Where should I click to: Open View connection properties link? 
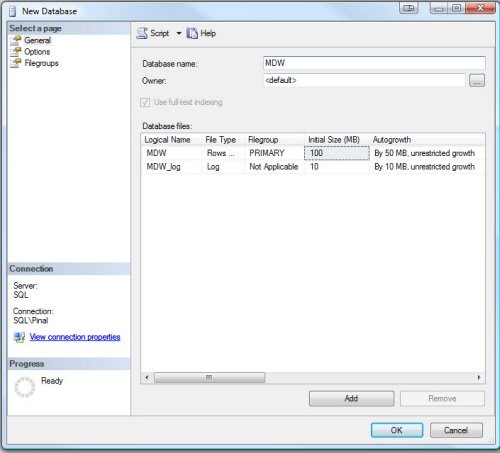[75, 337]
